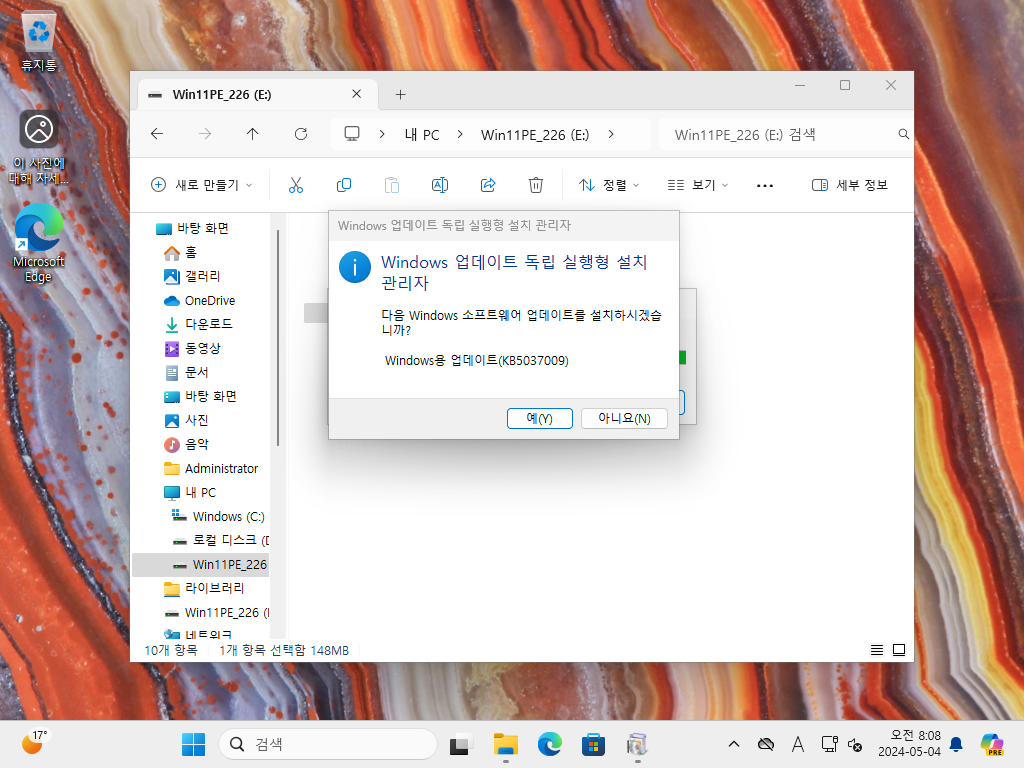The width and height of the screenshot is (1024, 768).
Task: Click the Refresh icon
Action: tap(301, 135)
